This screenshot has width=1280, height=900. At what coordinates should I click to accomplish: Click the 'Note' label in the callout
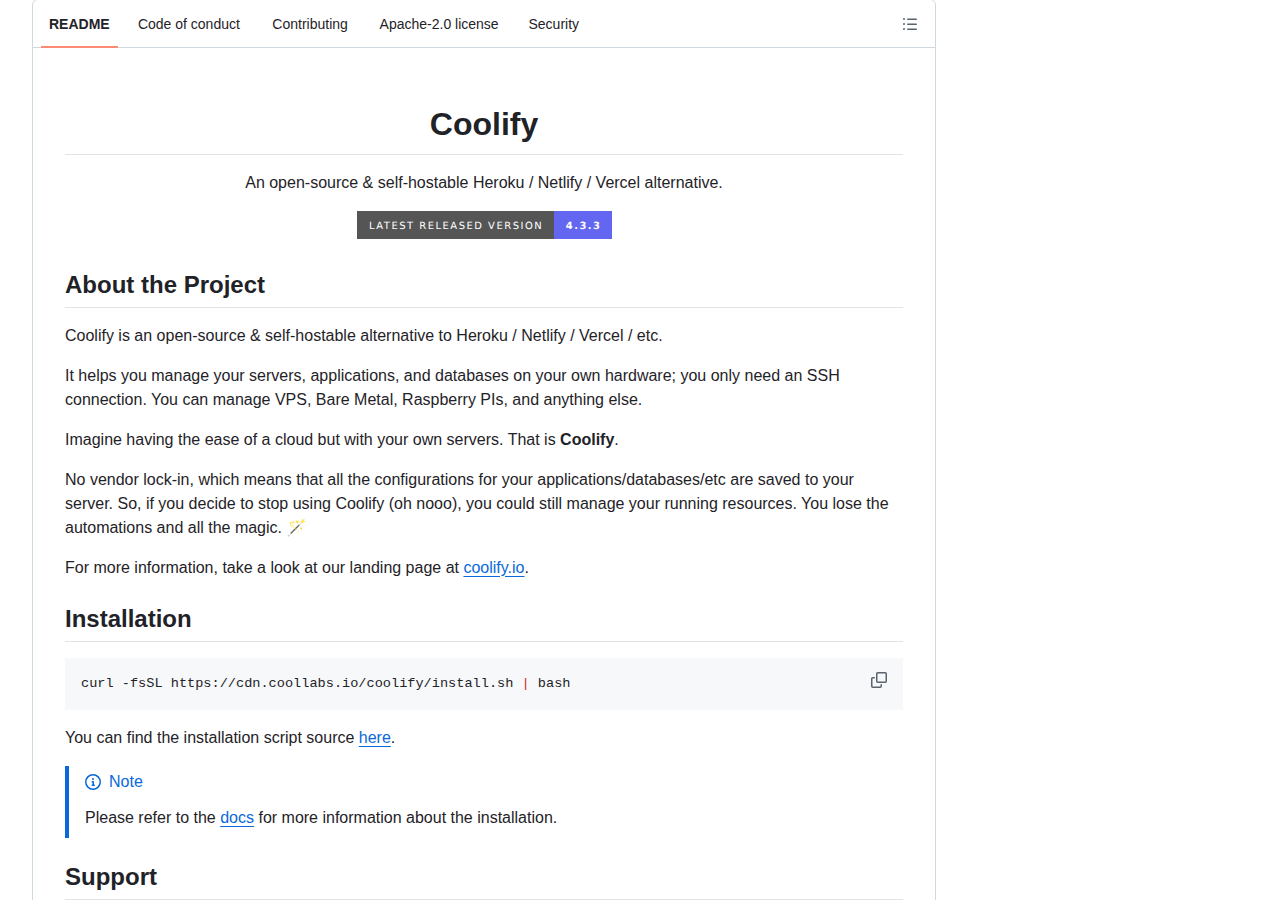coord(126,781)
